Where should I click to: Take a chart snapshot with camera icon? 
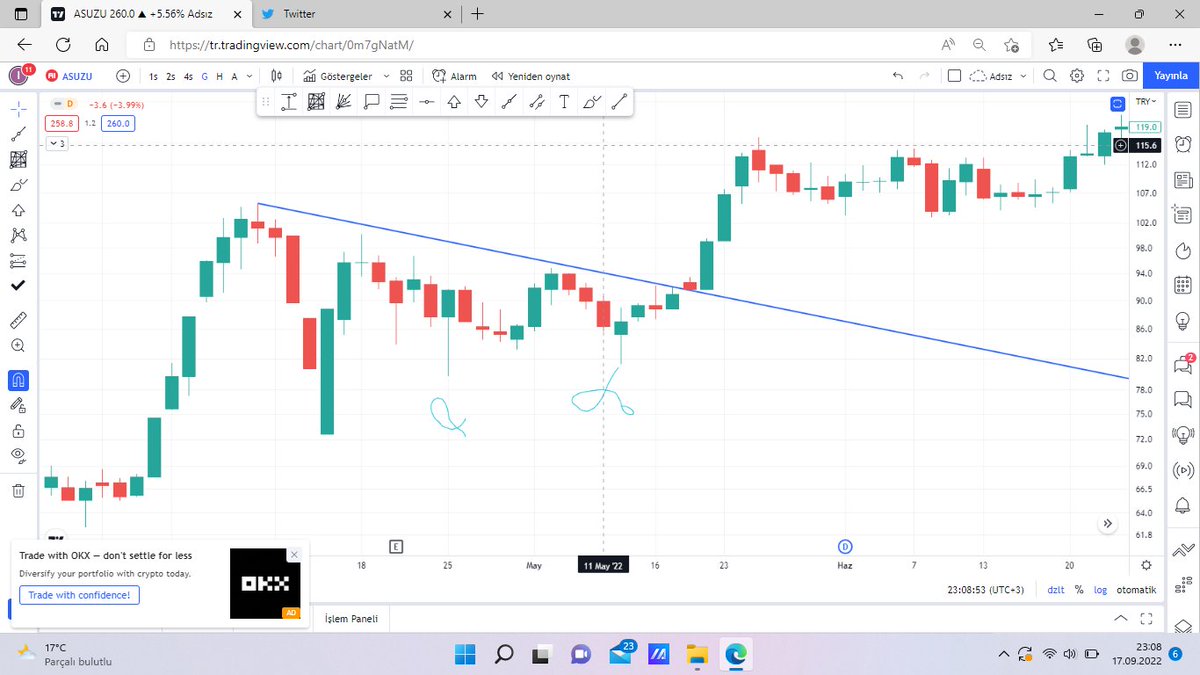coord(1129,76)
